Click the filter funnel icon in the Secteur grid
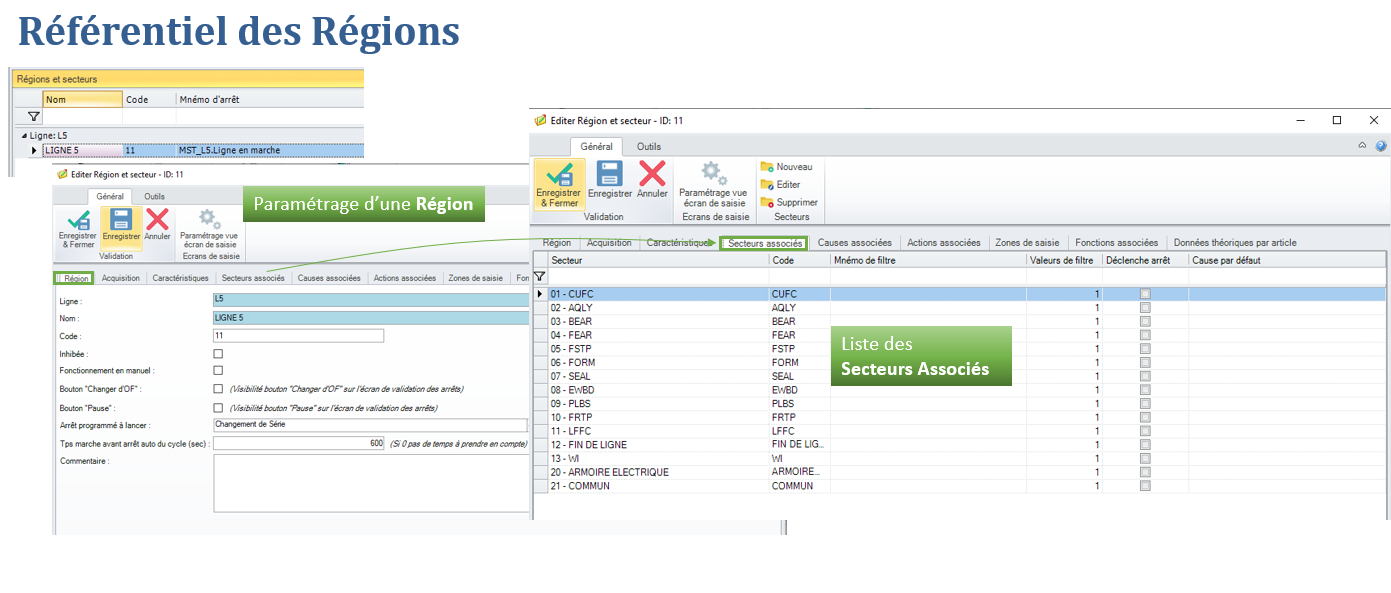Screen dimensions: 1391x593 point(540,276)
